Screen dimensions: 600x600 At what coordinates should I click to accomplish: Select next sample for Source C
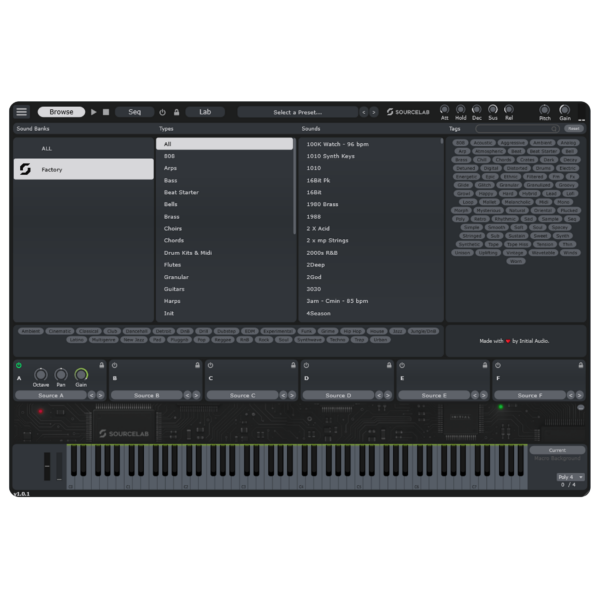(292, 395)
